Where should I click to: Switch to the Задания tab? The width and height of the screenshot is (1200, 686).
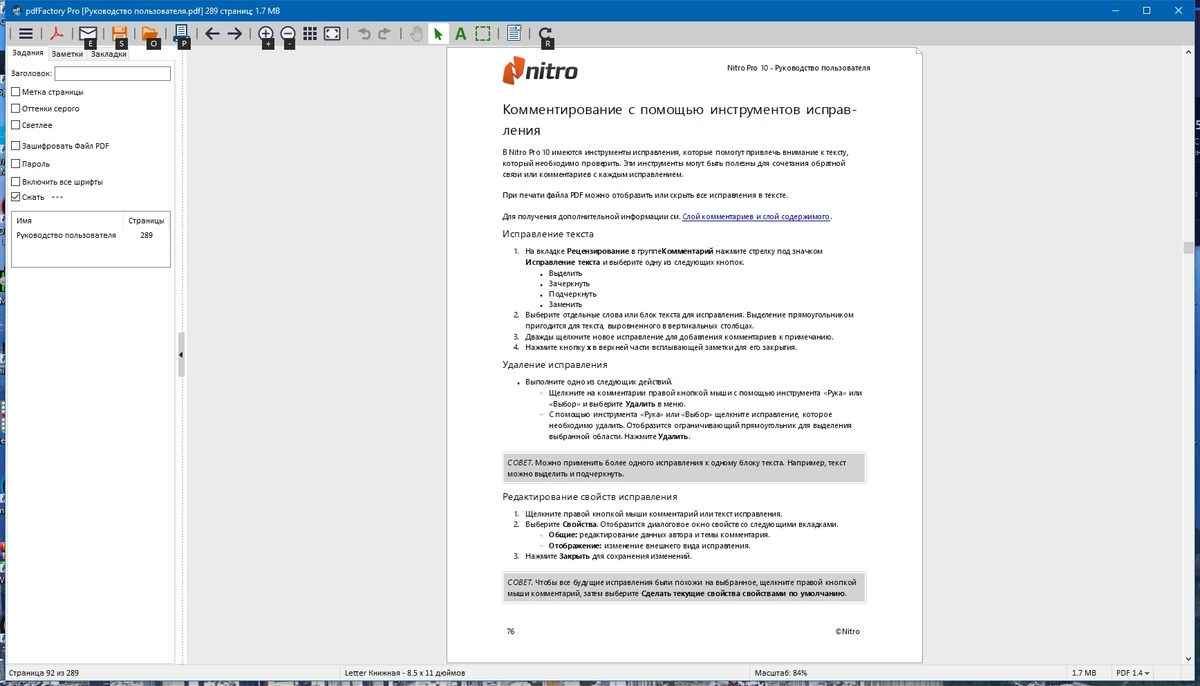[27, 53]
